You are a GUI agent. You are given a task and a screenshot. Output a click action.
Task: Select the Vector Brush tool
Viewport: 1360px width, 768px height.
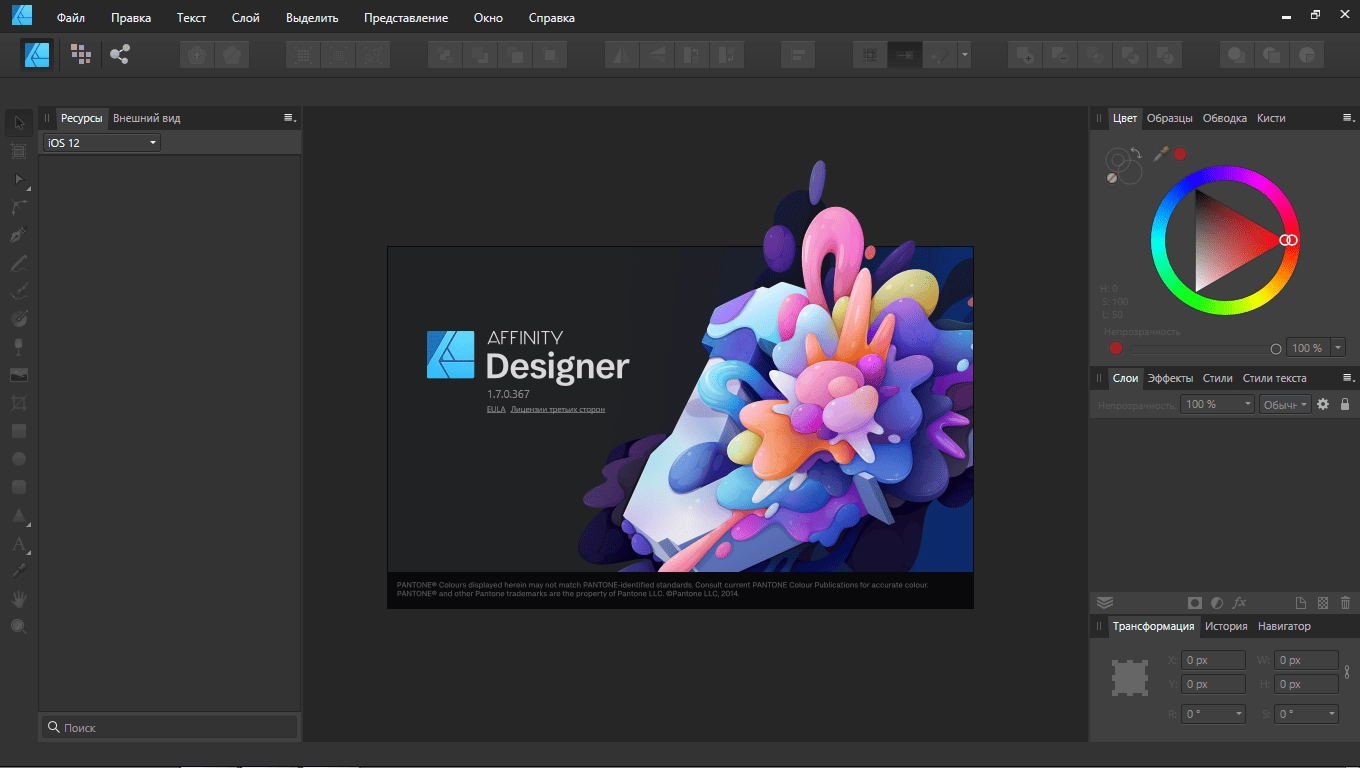[x=18, y=291]
